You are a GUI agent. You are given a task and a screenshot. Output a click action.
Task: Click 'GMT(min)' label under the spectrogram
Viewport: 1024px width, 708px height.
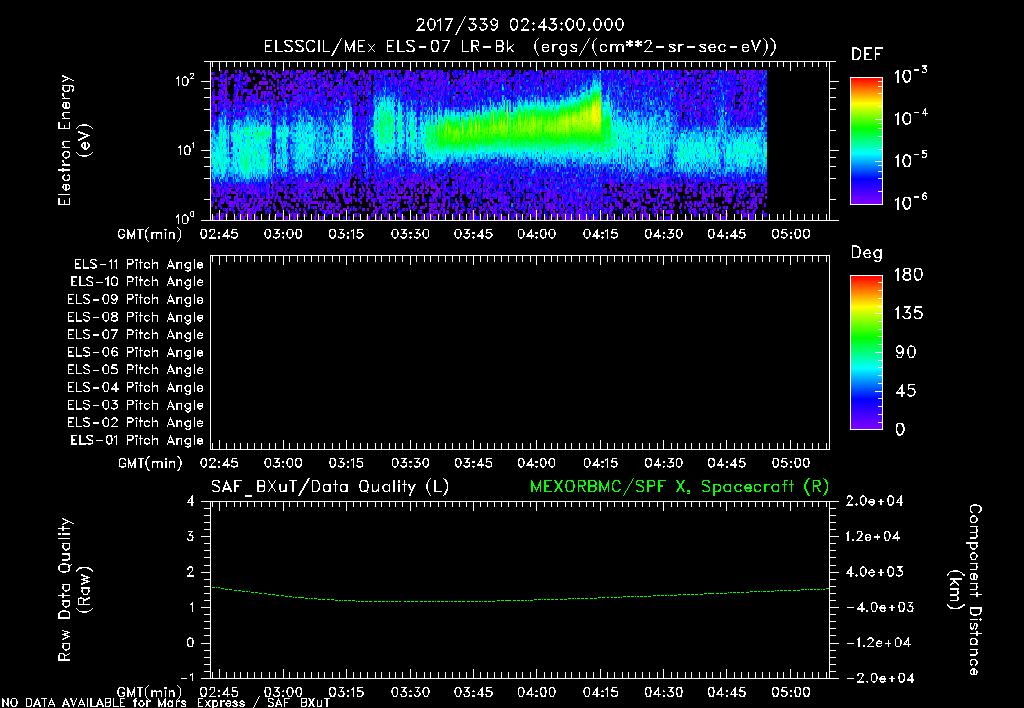tap(150, 234)
